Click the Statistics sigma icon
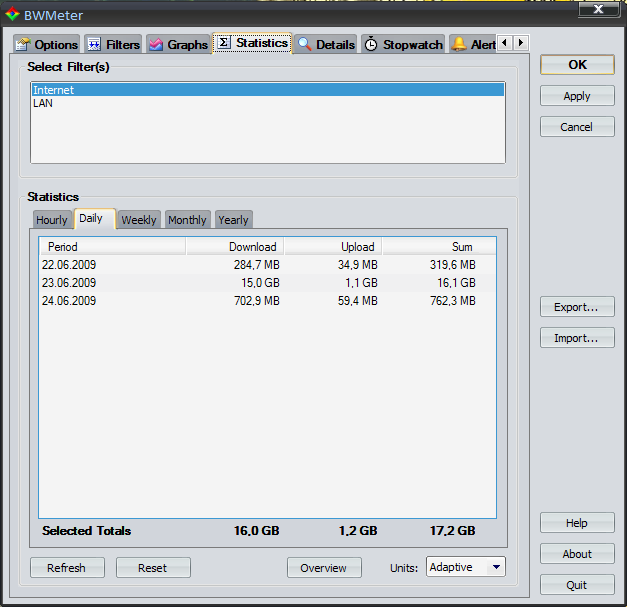This screenshot has width=627, height=607. (x=224, y=42)
